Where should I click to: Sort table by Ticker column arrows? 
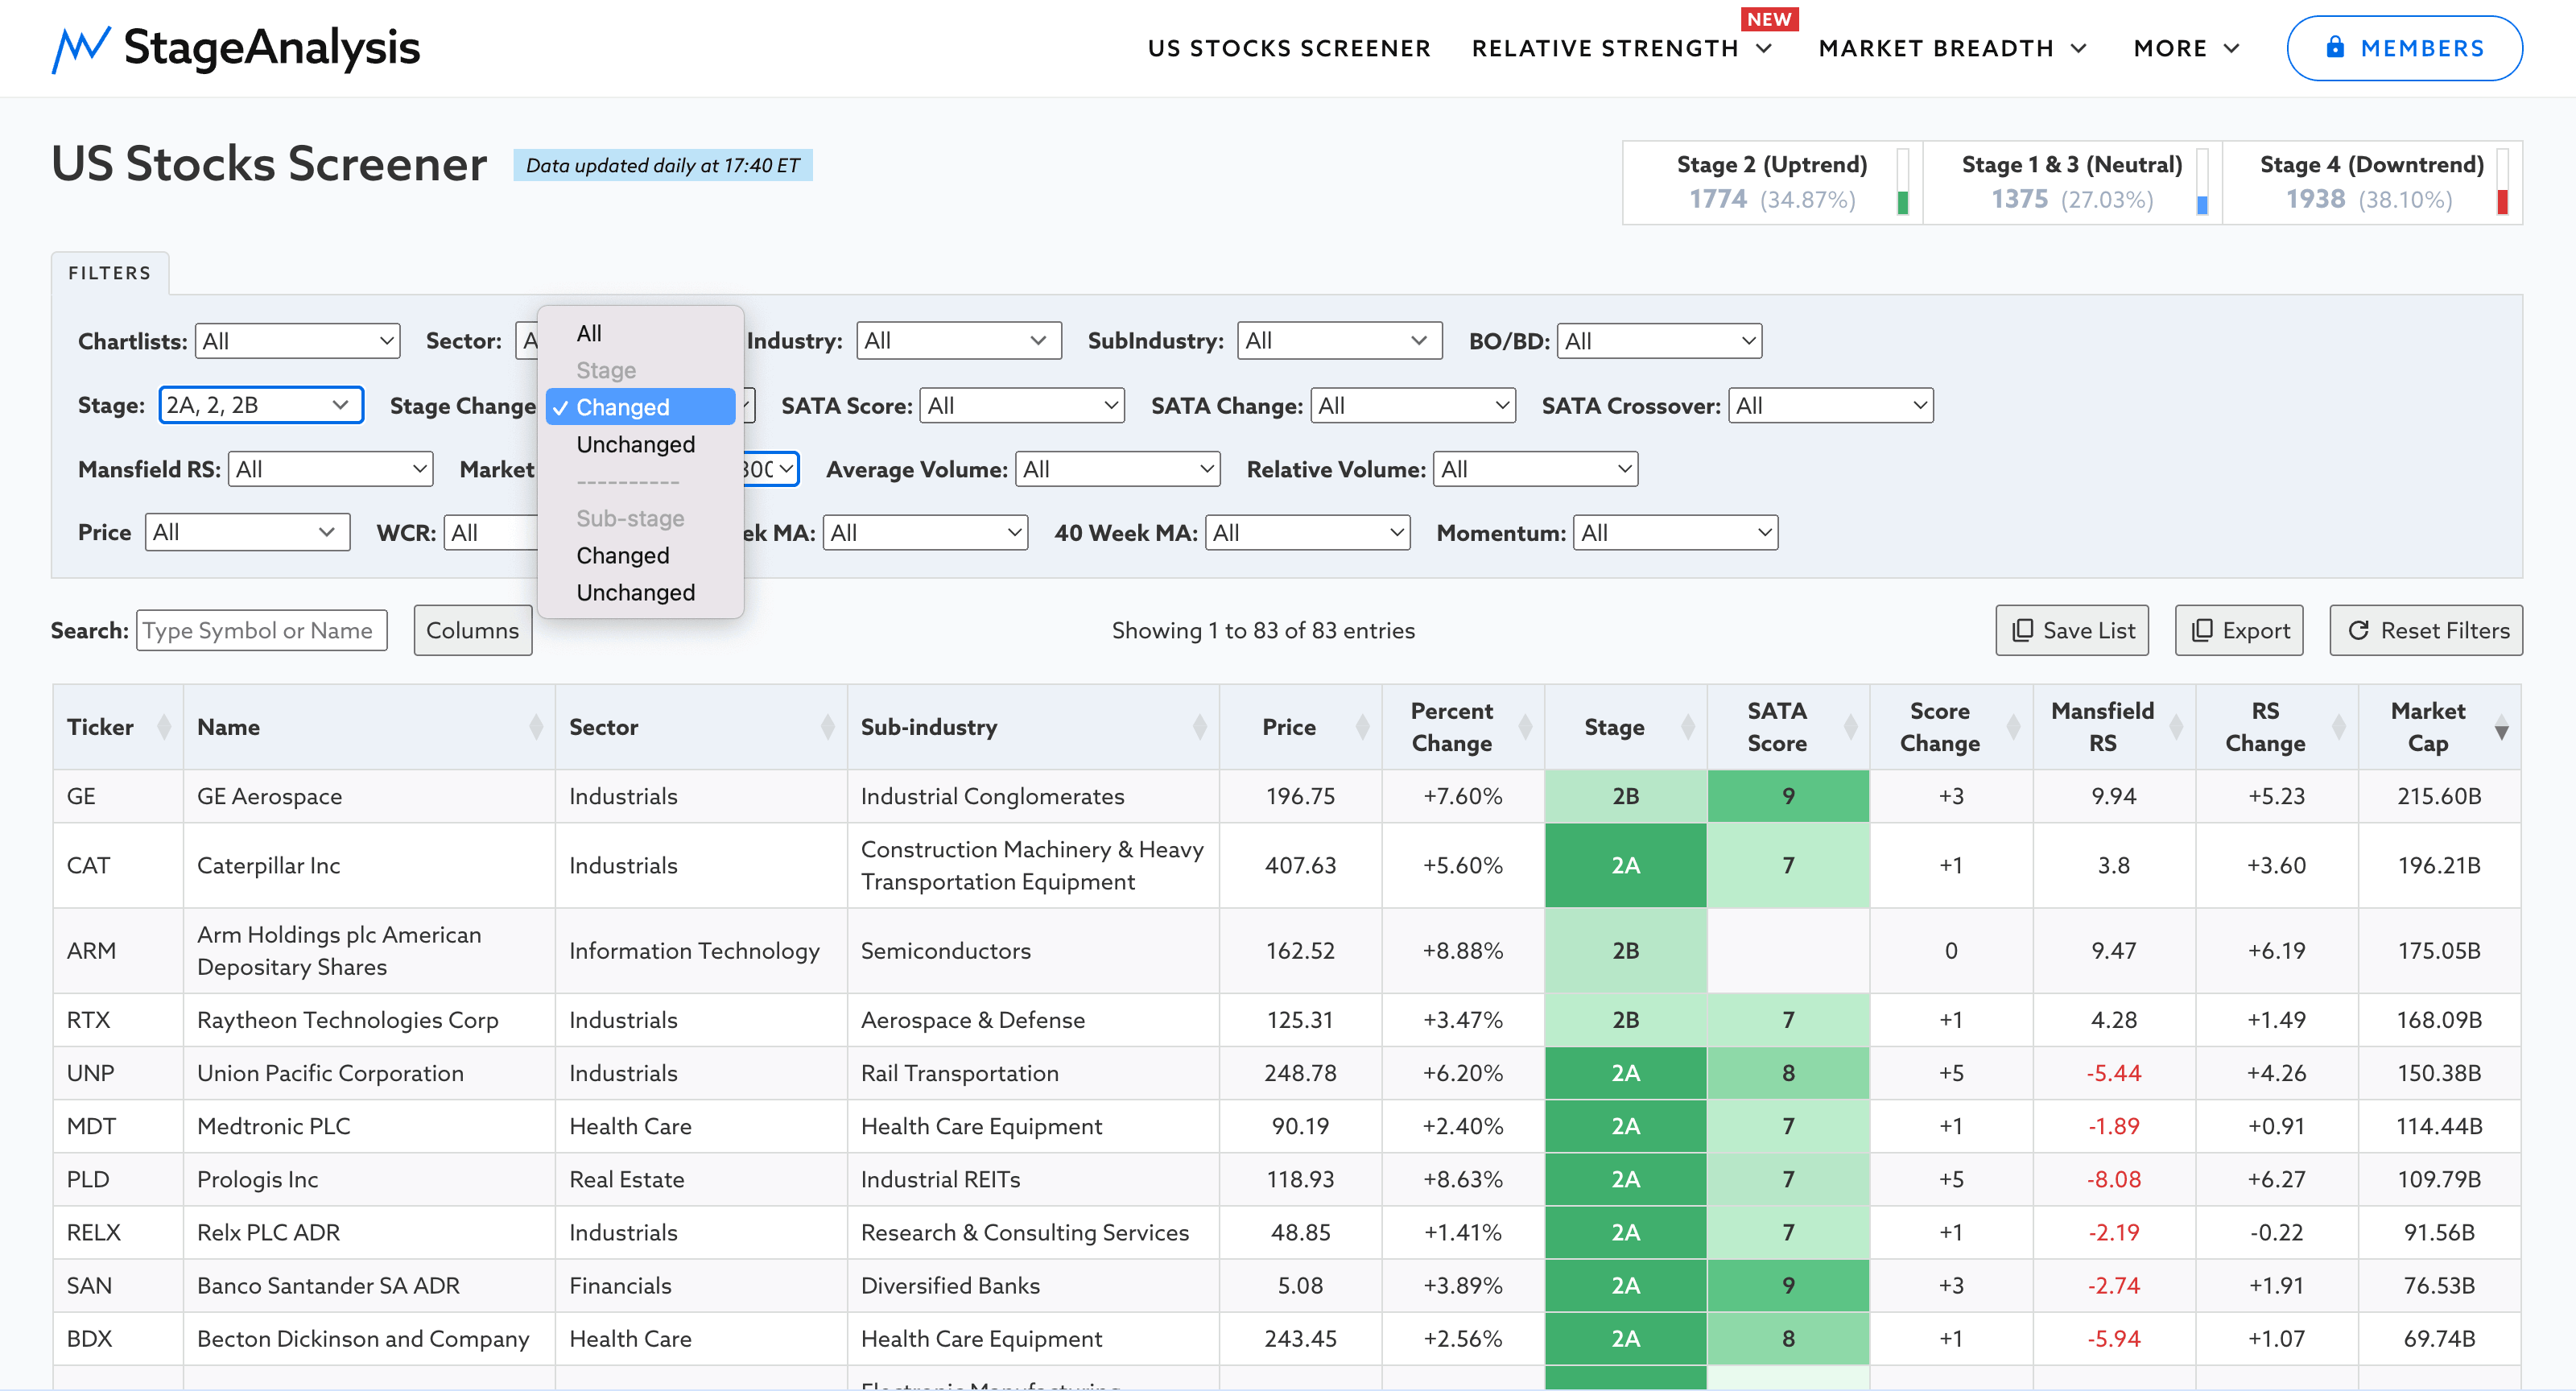tap(164, 727)
